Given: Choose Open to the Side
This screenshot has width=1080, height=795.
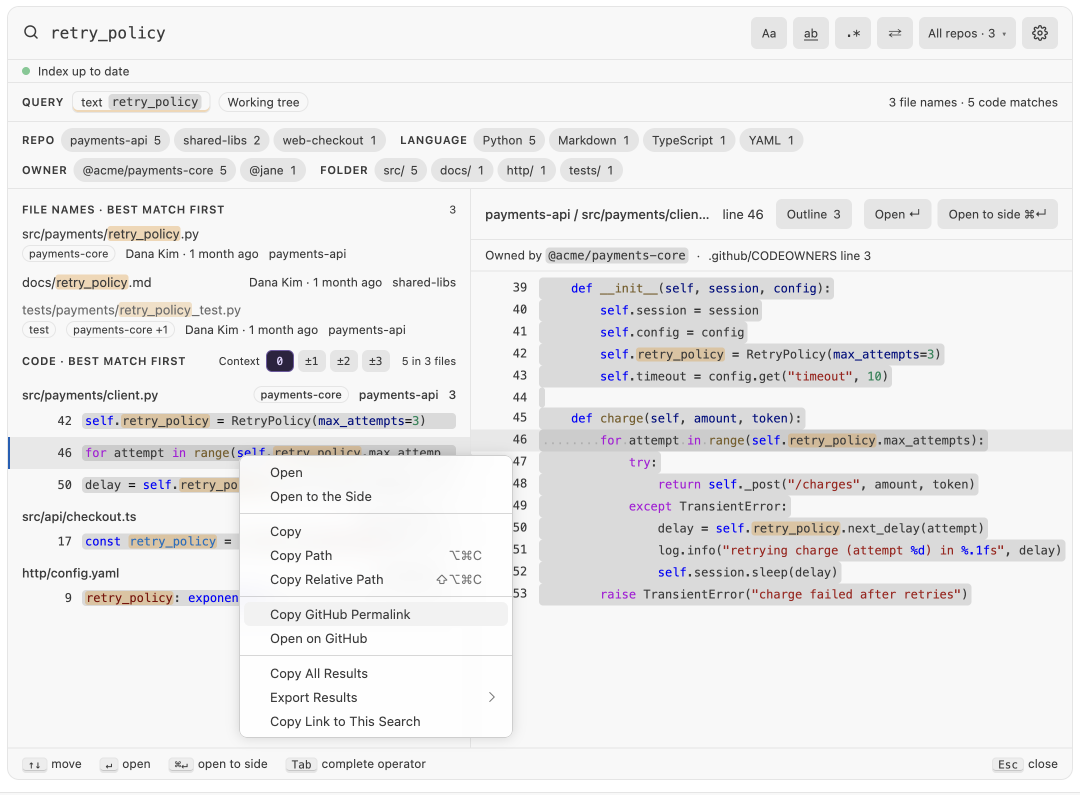Looking at the screenshot, I should click(x=375, y=497).
